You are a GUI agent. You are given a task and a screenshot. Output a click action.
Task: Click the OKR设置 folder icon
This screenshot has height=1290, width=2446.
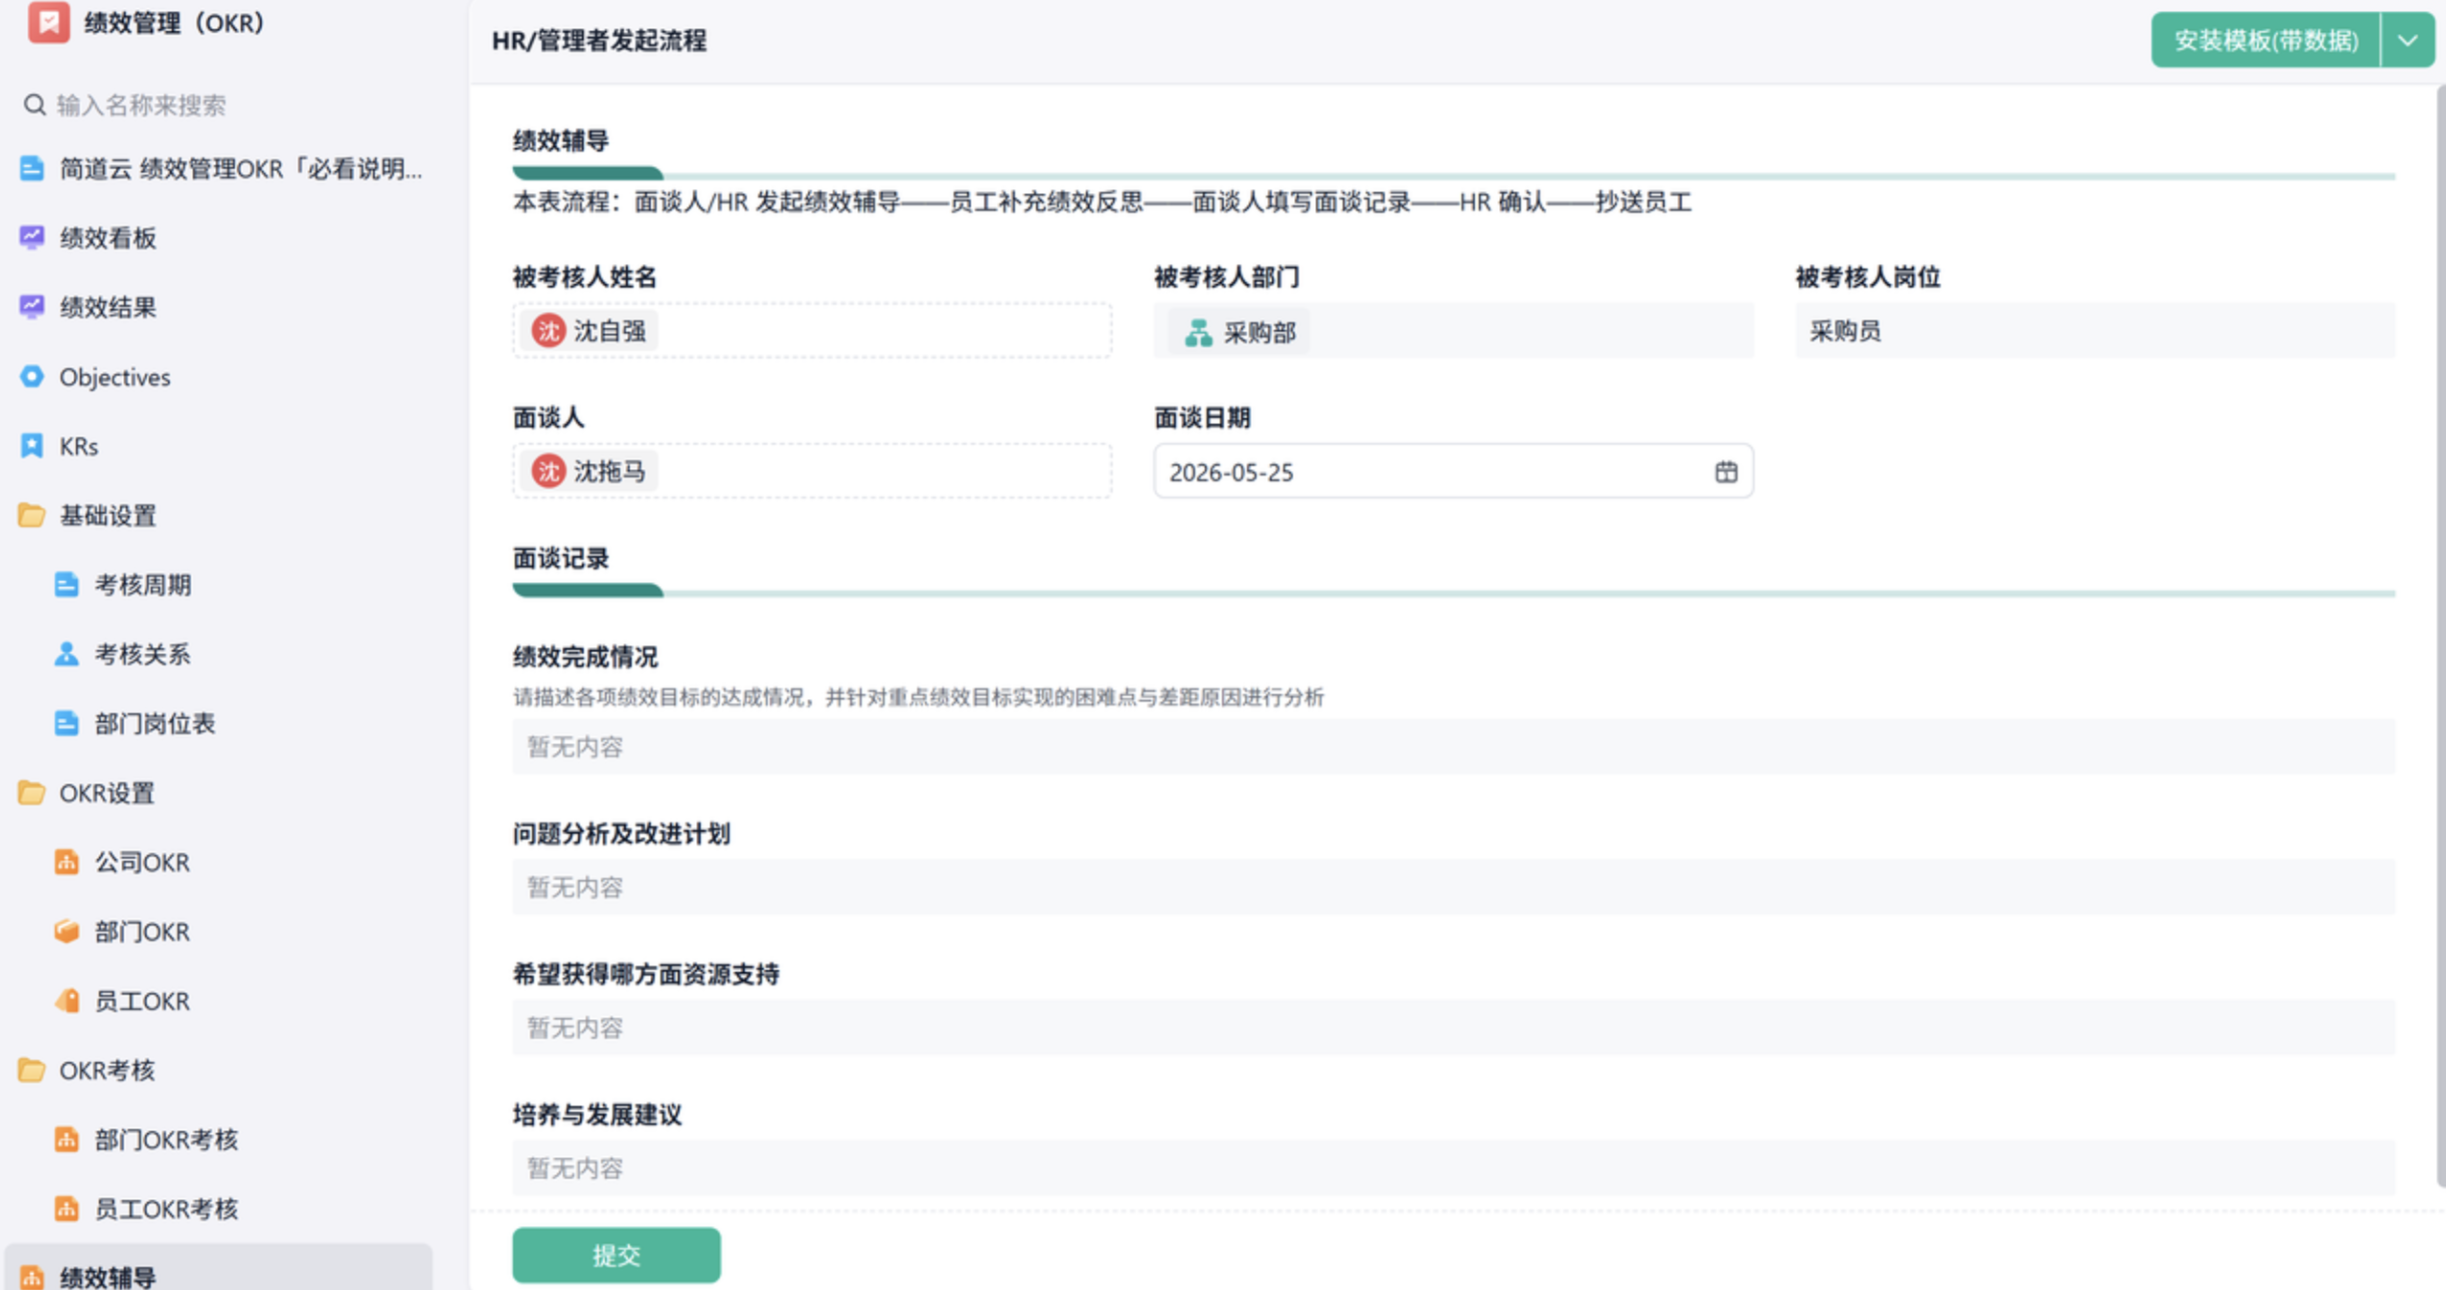click(x=32, y=792)
